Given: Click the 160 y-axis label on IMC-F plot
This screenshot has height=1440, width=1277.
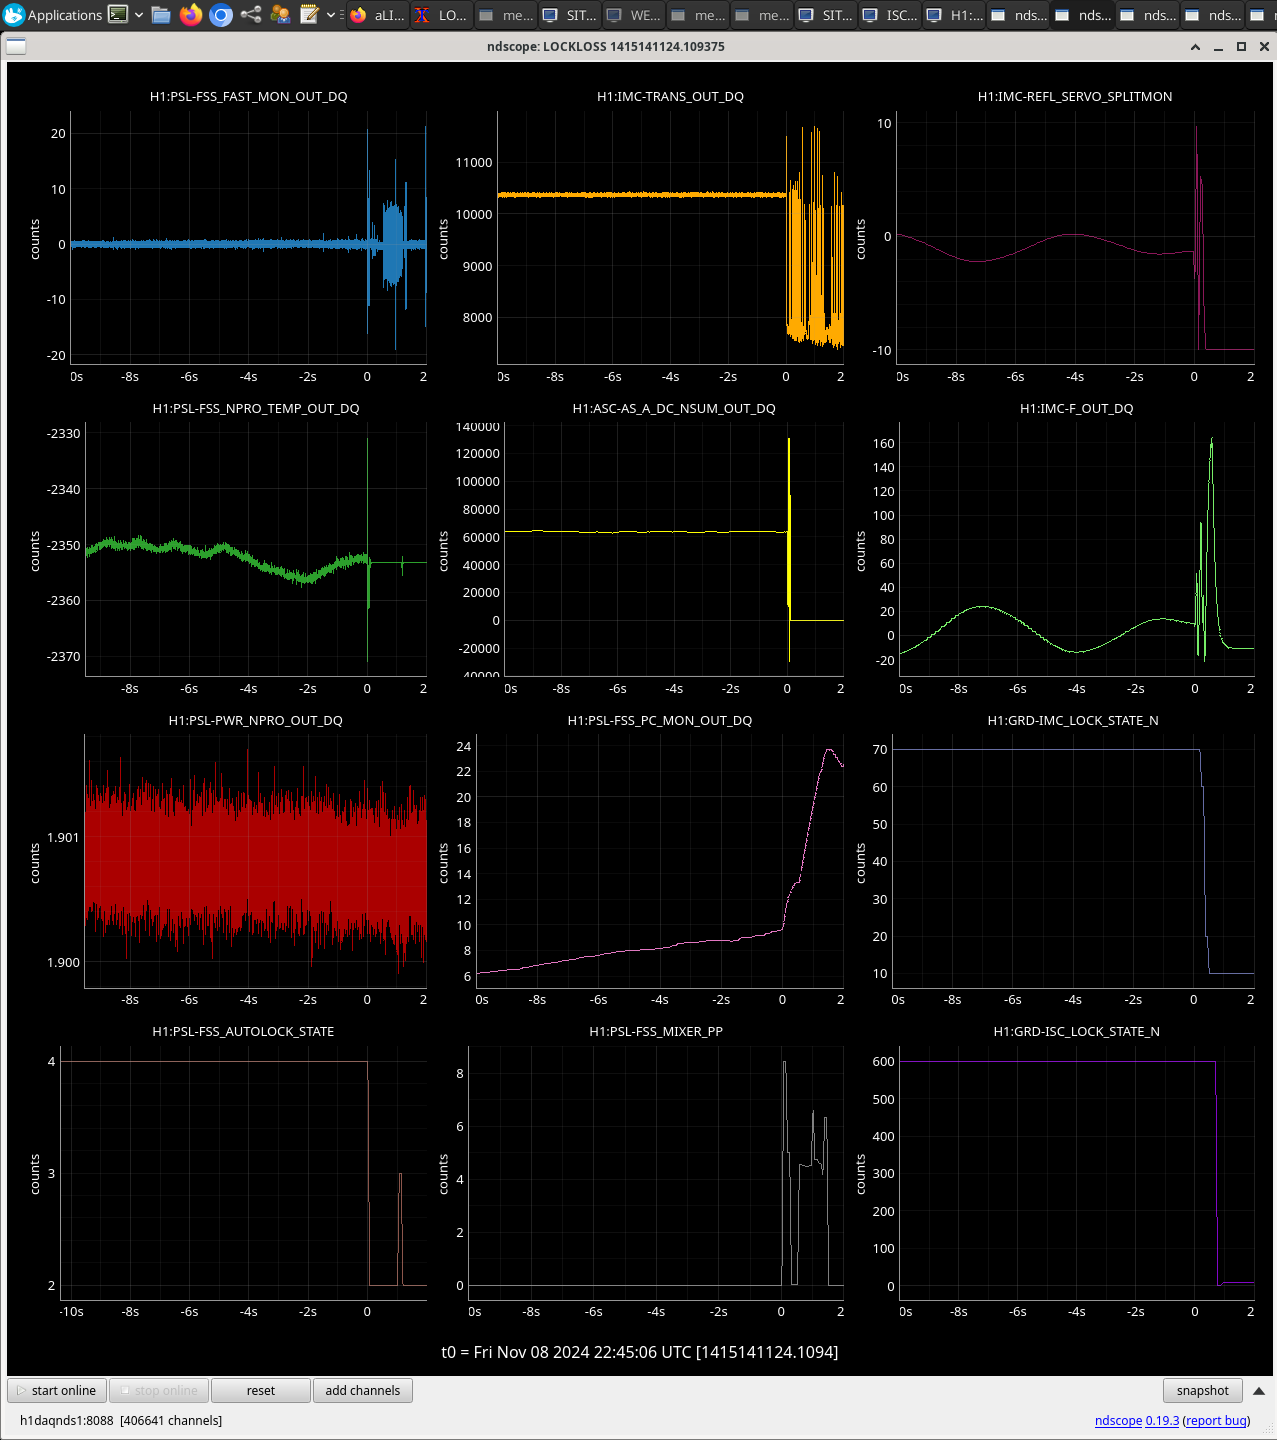Looking at the screenshot, I should pyautogui.click(x=884, y=444).
